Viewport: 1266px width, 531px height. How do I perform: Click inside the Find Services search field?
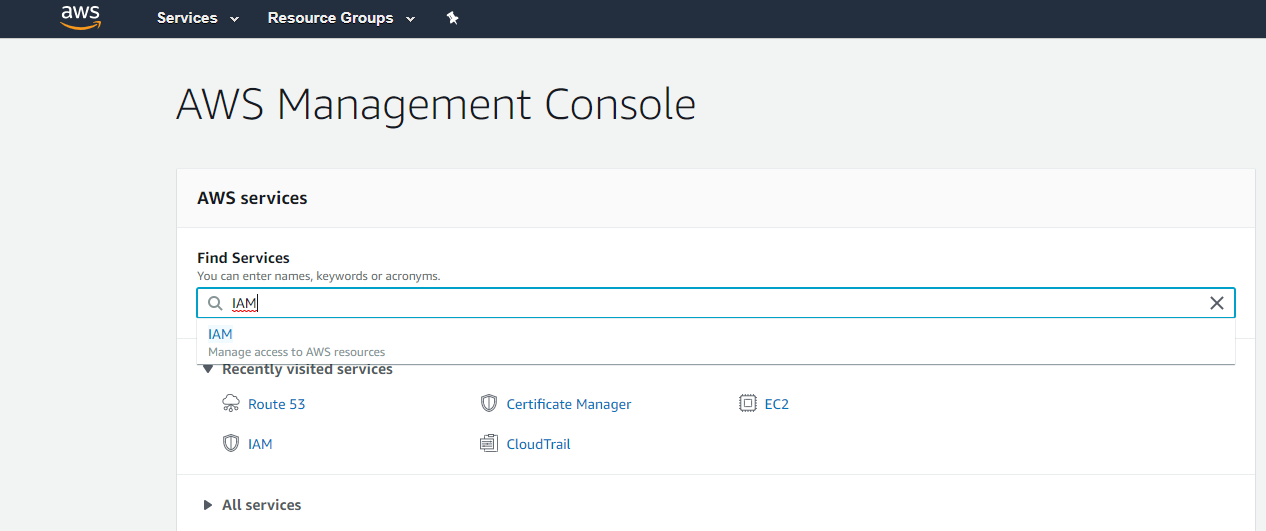tap(700, 303)
